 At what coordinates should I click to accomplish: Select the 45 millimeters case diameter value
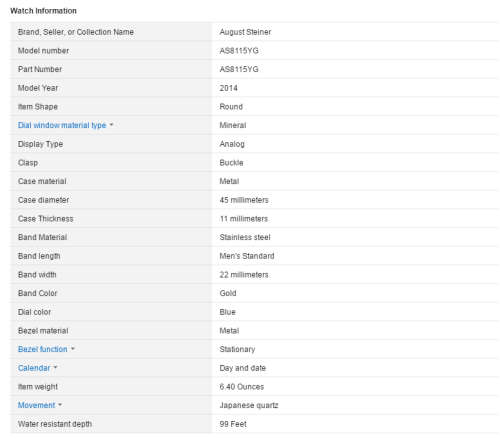pos(244,200)
